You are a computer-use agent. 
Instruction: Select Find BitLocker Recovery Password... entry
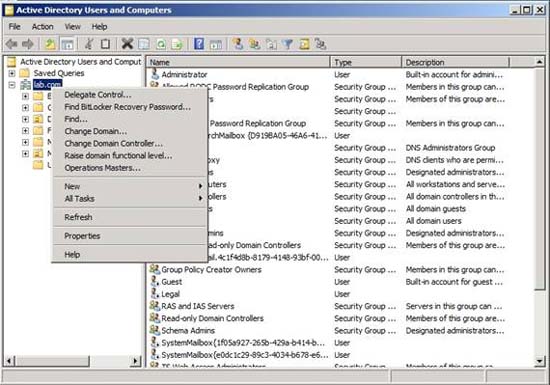click(x=129, y=107)
